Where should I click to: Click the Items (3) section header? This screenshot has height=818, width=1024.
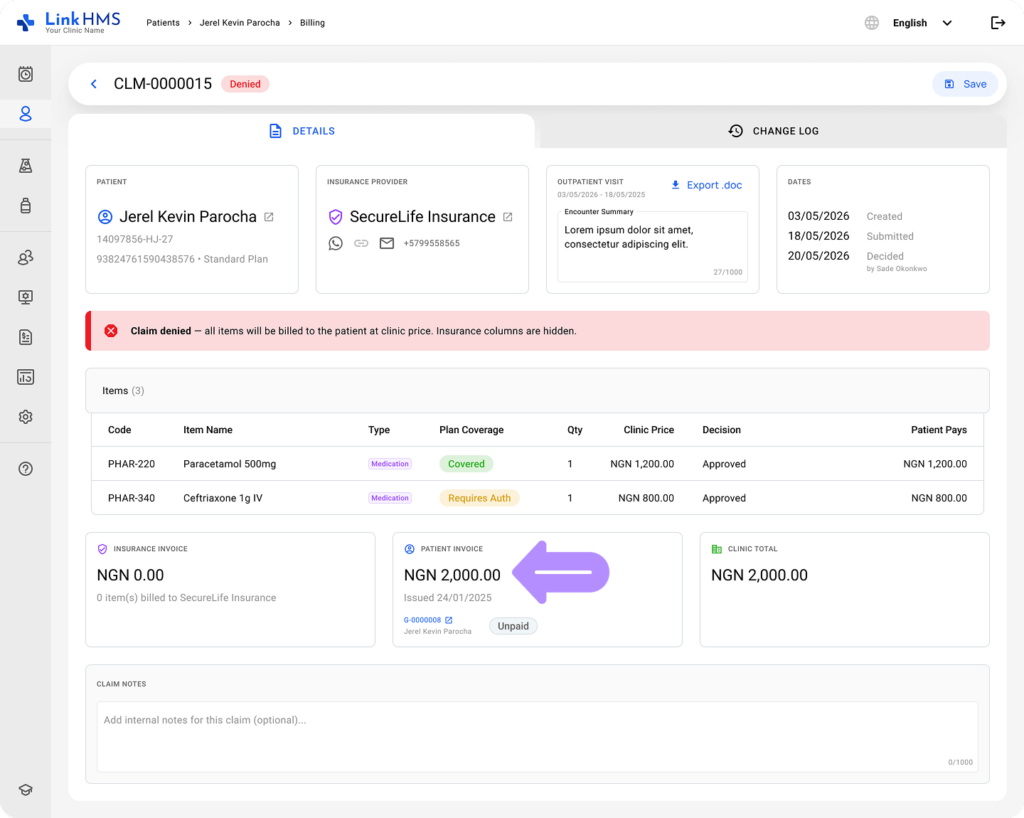(537, 390)
